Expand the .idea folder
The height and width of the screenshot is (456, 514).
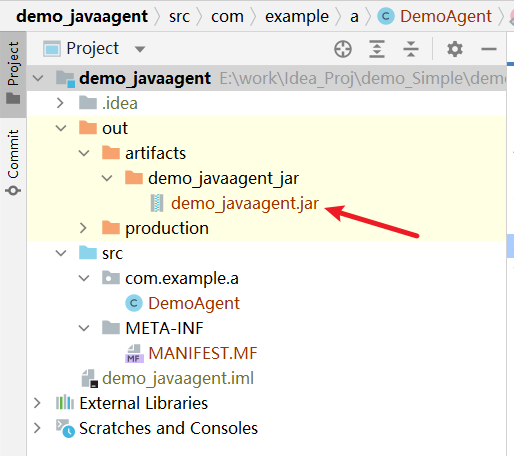coord(60,103)
